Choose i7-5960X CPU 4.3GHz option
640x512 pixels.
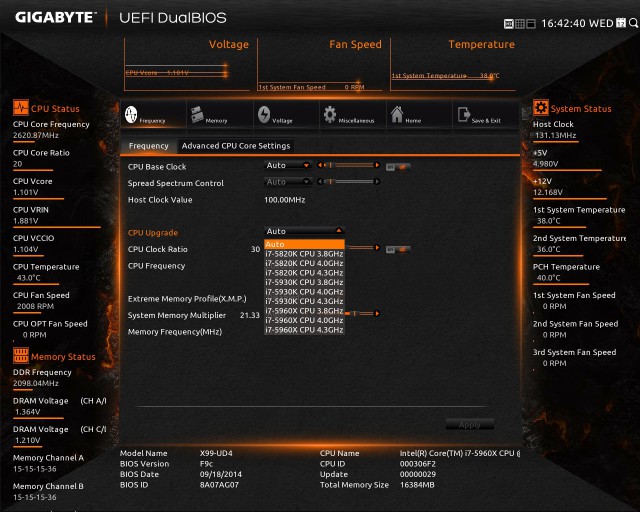click(304, 330)
